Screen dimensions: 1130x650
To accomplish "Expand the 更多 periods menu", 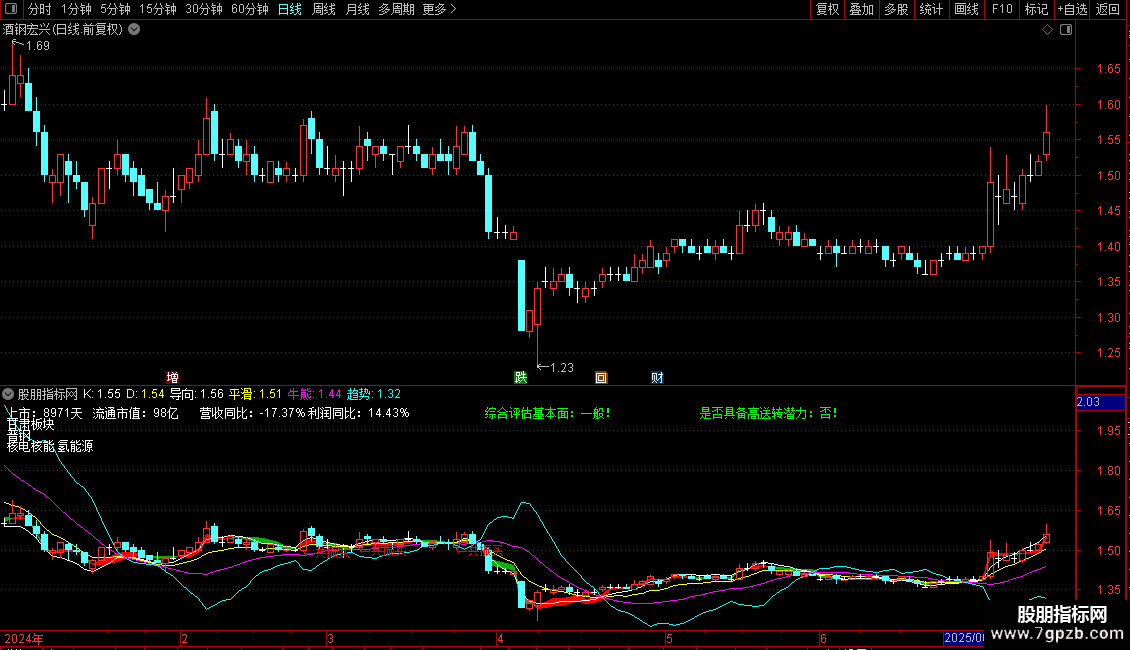I will (x=439, y=9).
